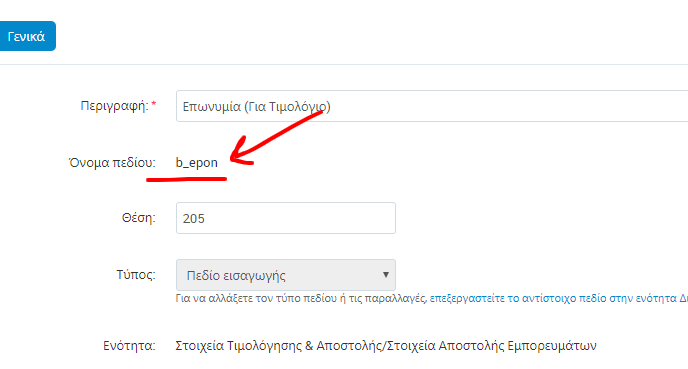Select the b_epon field name value
The image size is (688, 369).
click(x=197, y=163)
